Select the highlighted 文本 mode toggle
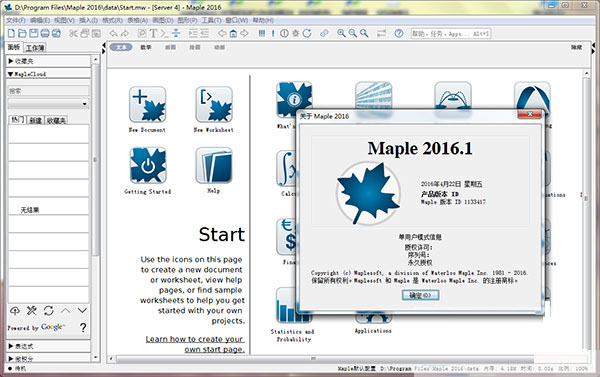Screen dimensions: 600x377 (121, 47)
